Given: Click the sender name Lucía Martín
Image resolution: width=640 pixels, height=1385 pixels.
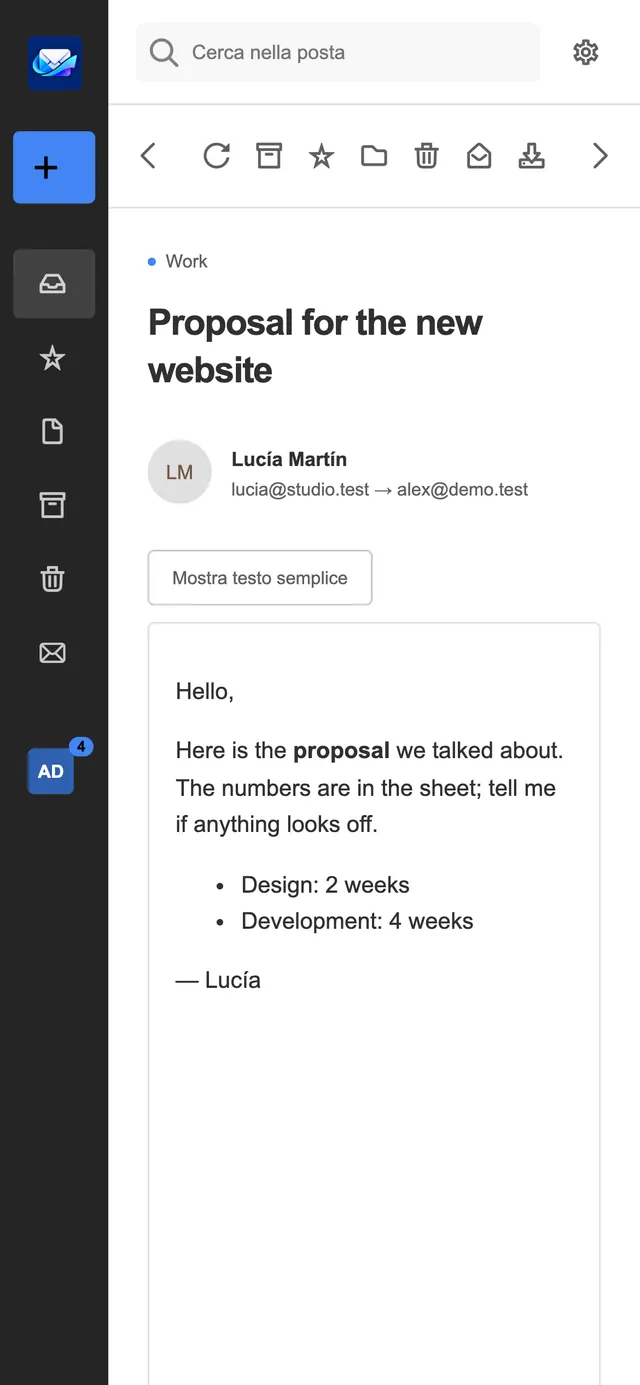Looking at the screenshot, I should pos(289,459).
